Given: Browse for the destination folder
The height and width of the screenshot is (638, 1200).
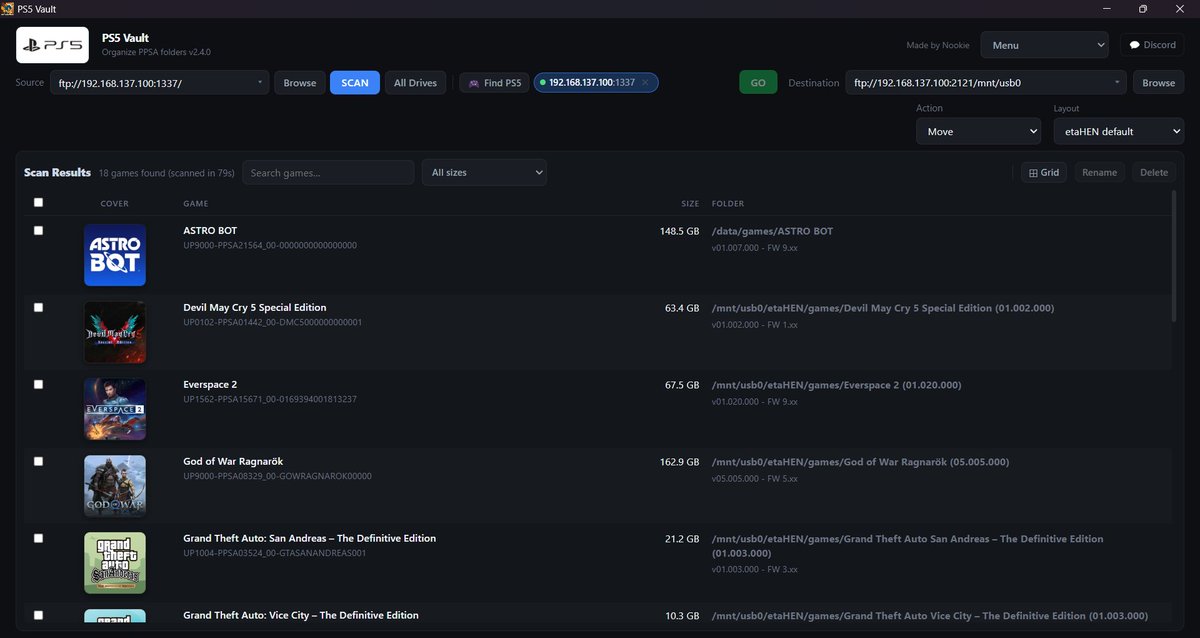Looking at the screenshot, I should point(1158,83).
